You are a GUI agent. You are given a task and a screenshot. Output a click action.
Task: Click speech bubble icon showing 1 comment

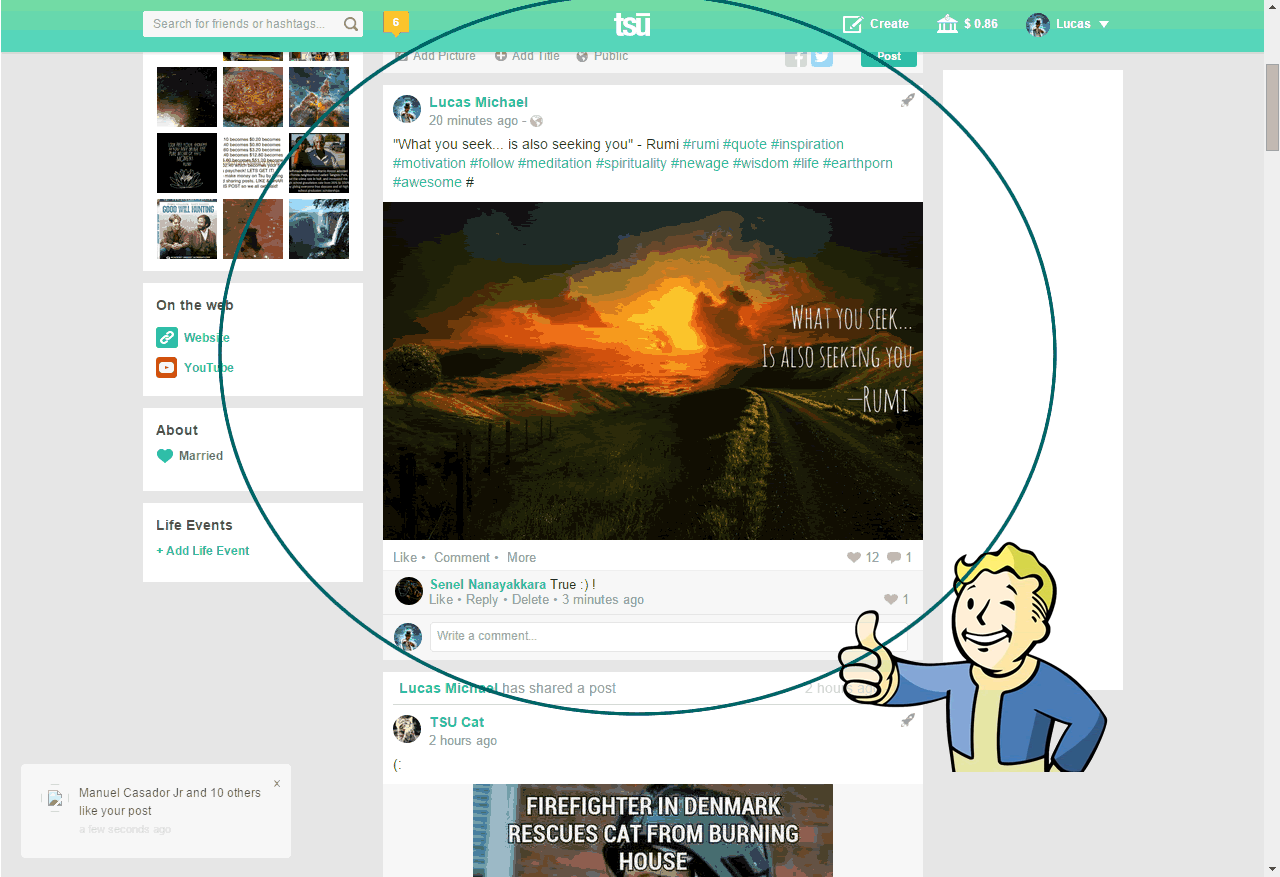click(894, 558)
